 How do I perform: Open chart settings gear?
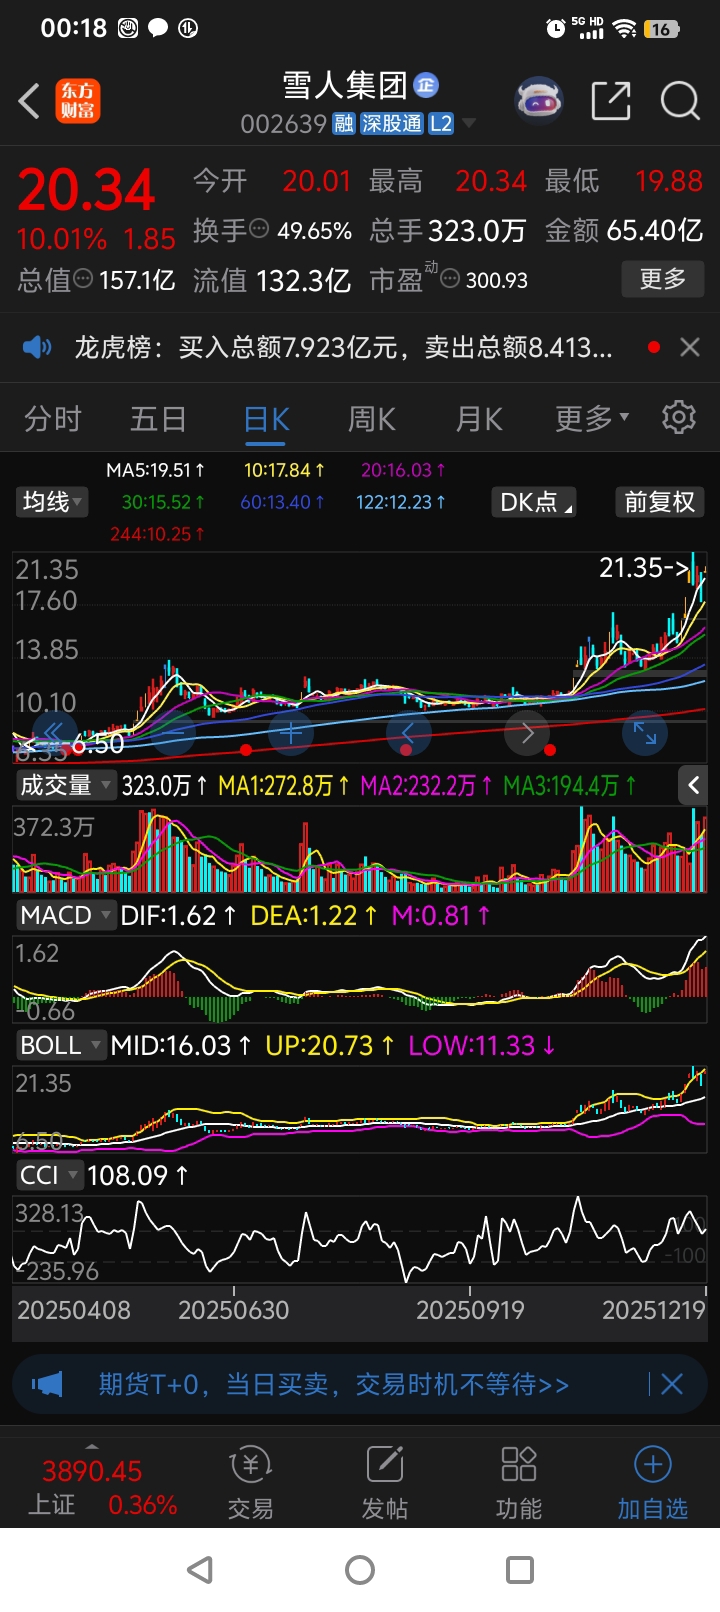pos(679,417)
